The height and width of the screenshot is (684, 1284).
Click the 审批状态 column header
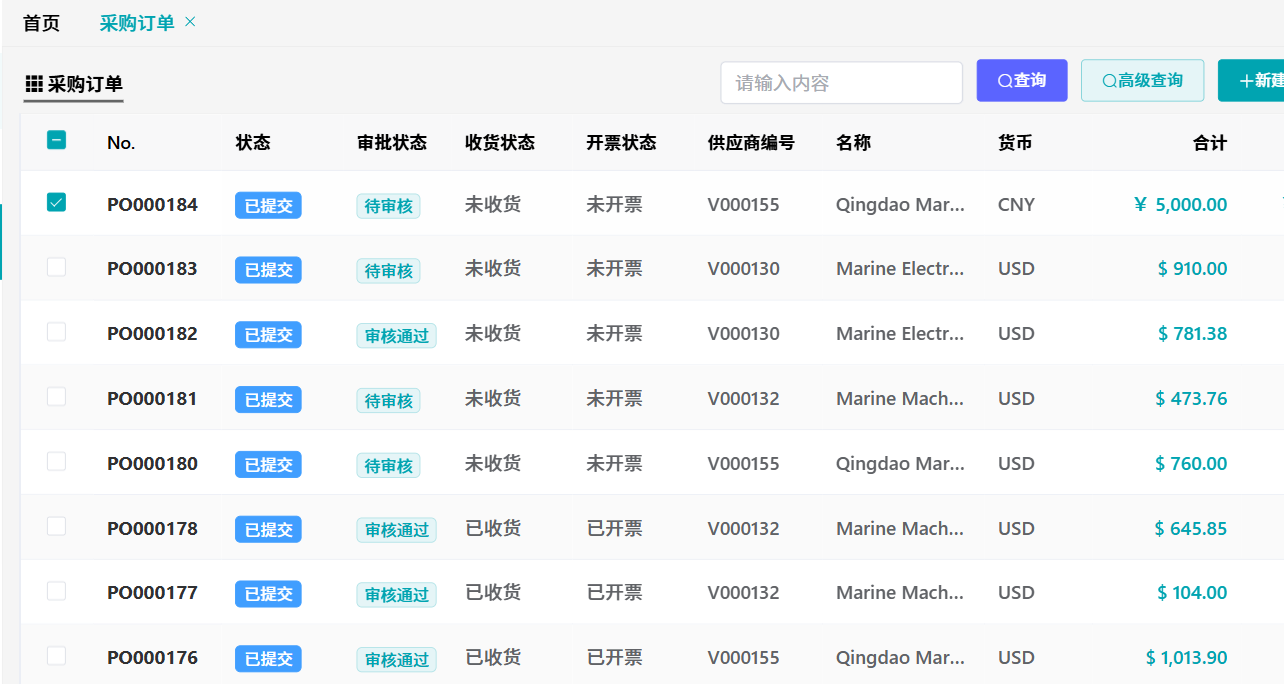pyautogui.click(x=391, y=143)
